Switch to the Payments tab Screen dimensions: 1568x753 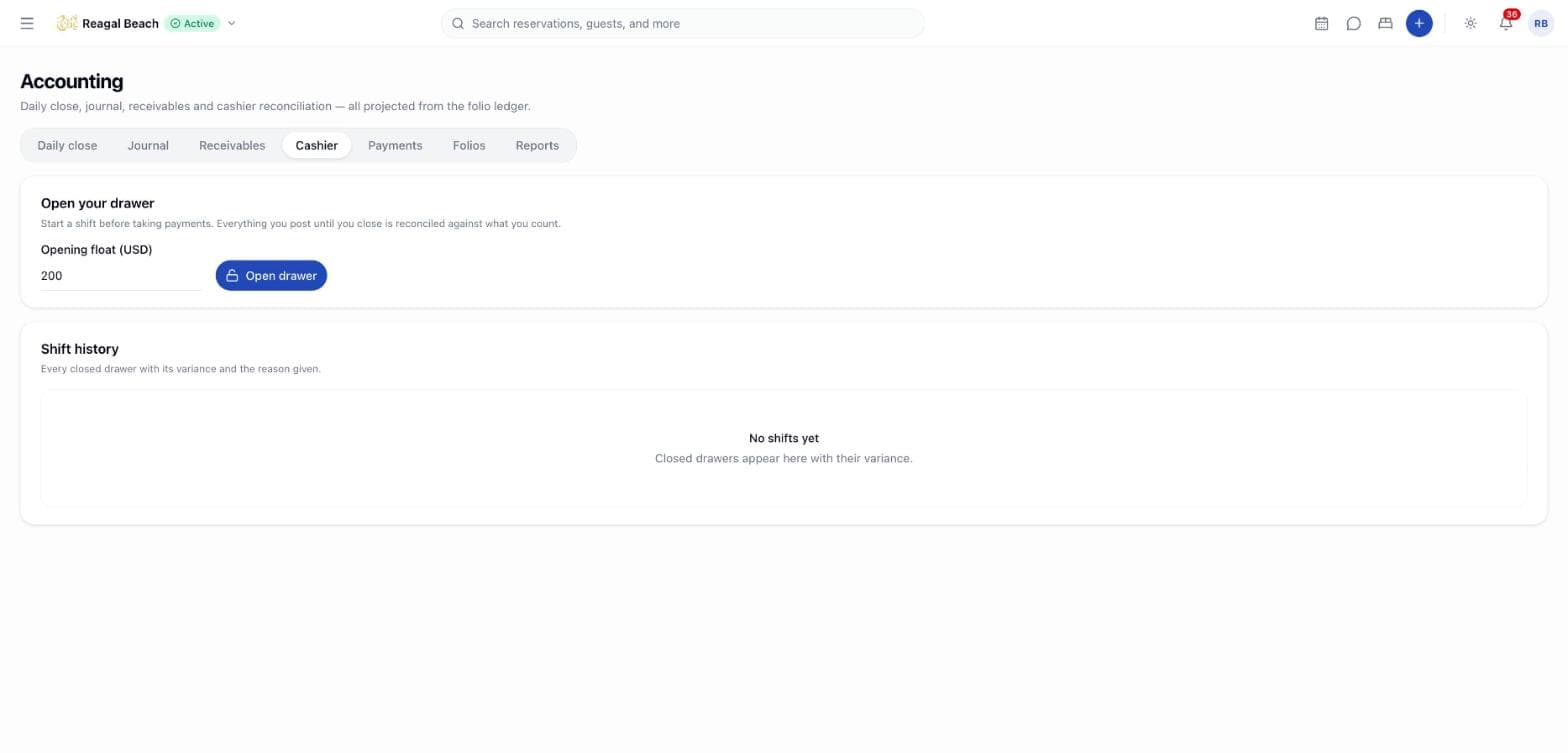tap(395, 145)
